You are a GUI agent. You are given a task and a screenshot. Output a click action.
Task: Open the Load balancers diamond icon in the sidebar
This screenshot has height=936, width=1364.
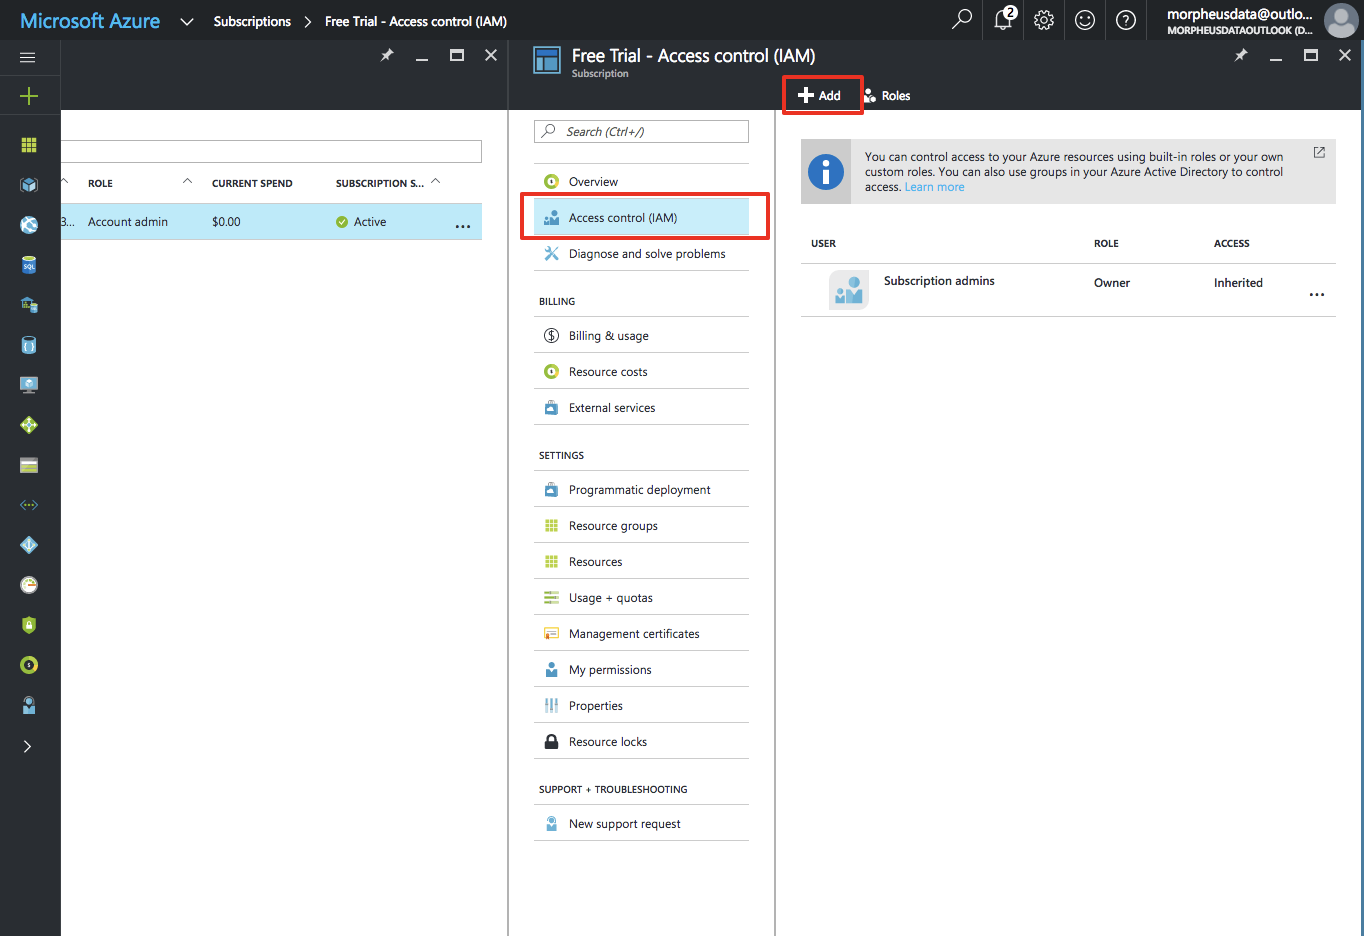pyautogui.click(x=29, y=425)
